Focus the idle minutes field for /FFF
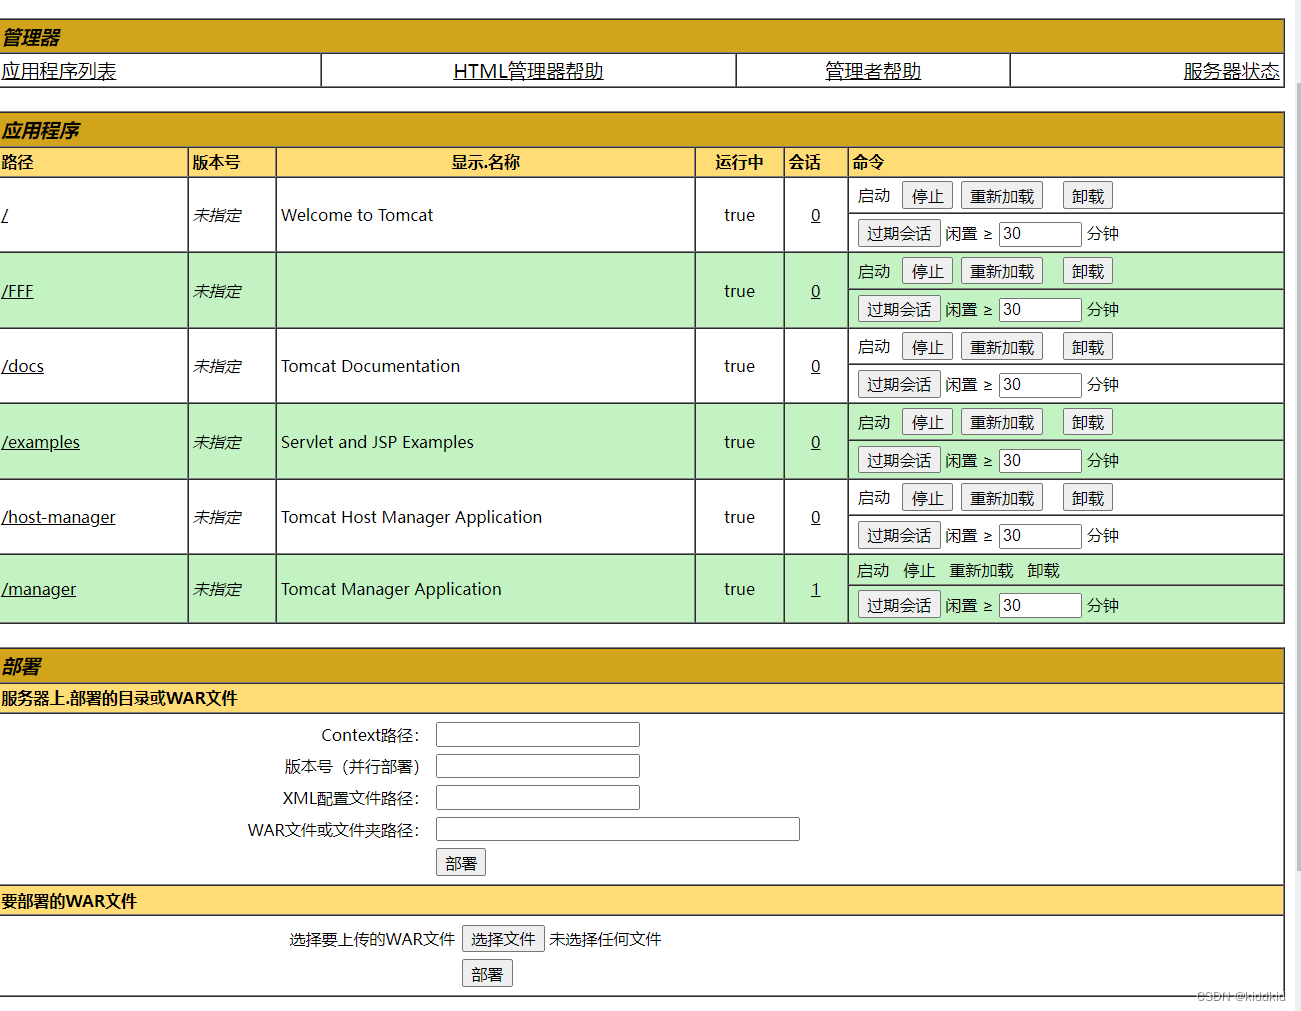This screenshot has height=1011, width=1301. tap(1040, 310)
